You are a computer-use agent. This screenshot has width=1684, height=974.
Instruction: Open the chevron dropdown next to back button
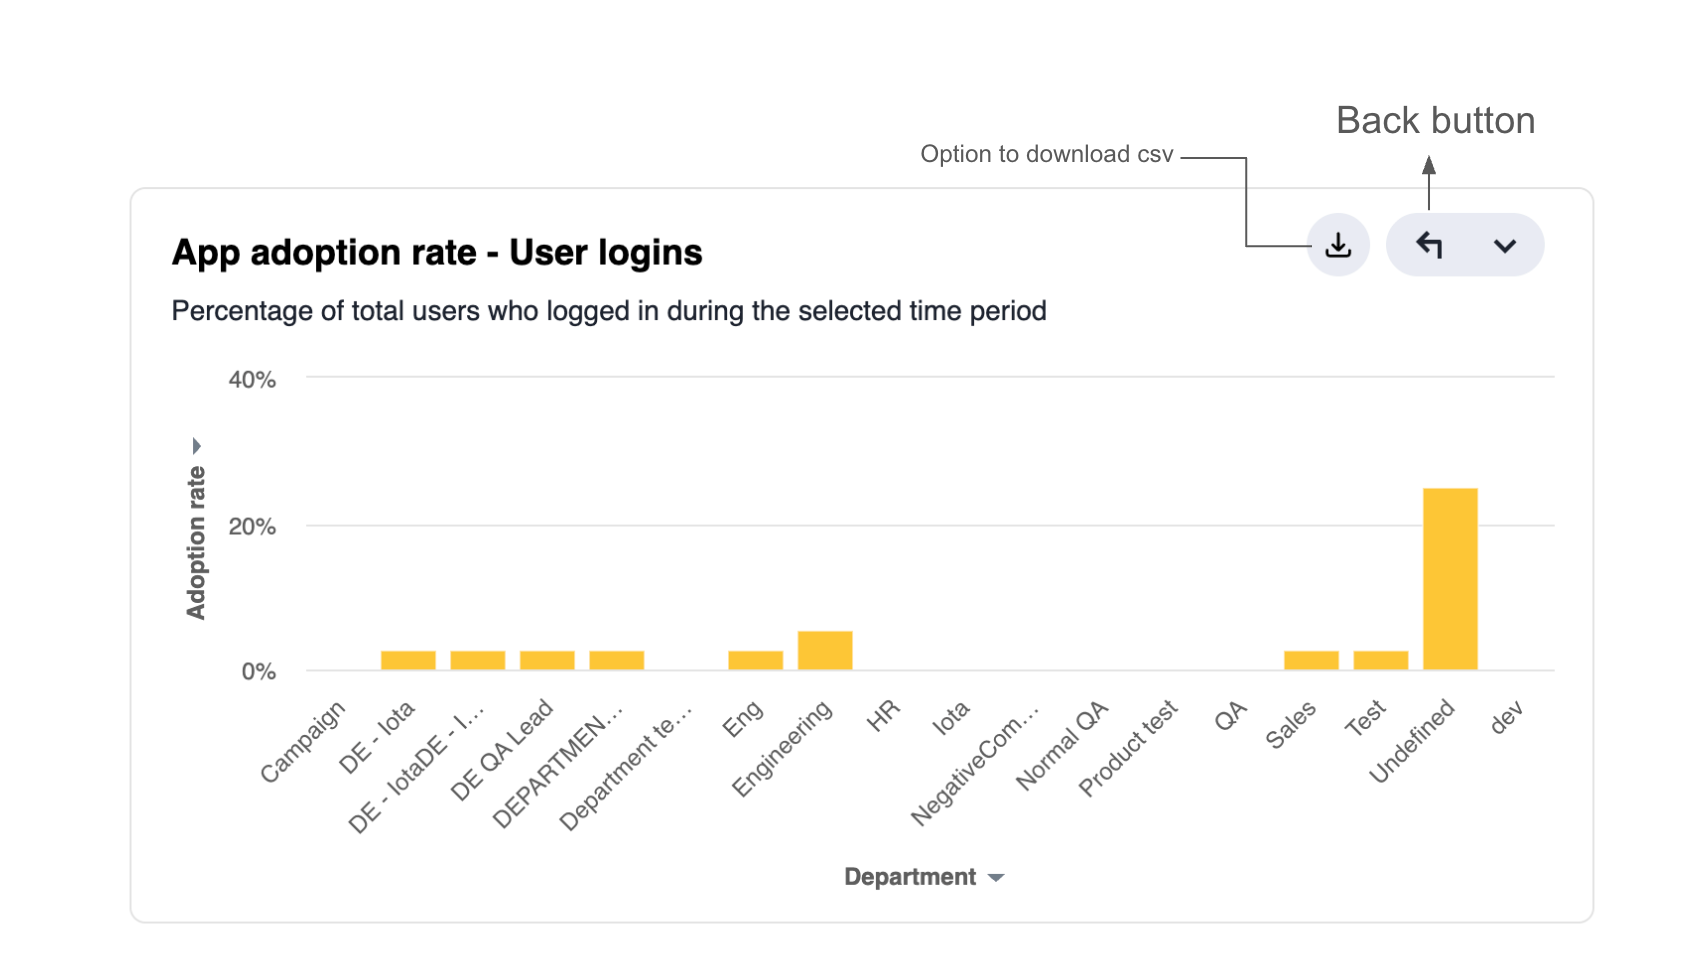click(1504, 246)
